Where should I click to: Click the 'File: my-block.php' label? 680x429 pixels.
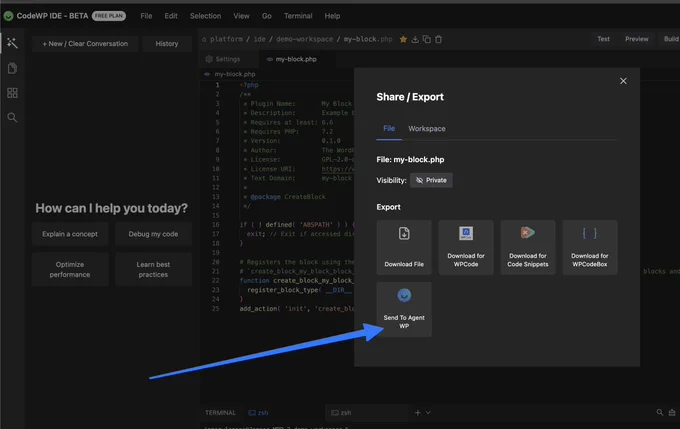[x=410, y=160]
